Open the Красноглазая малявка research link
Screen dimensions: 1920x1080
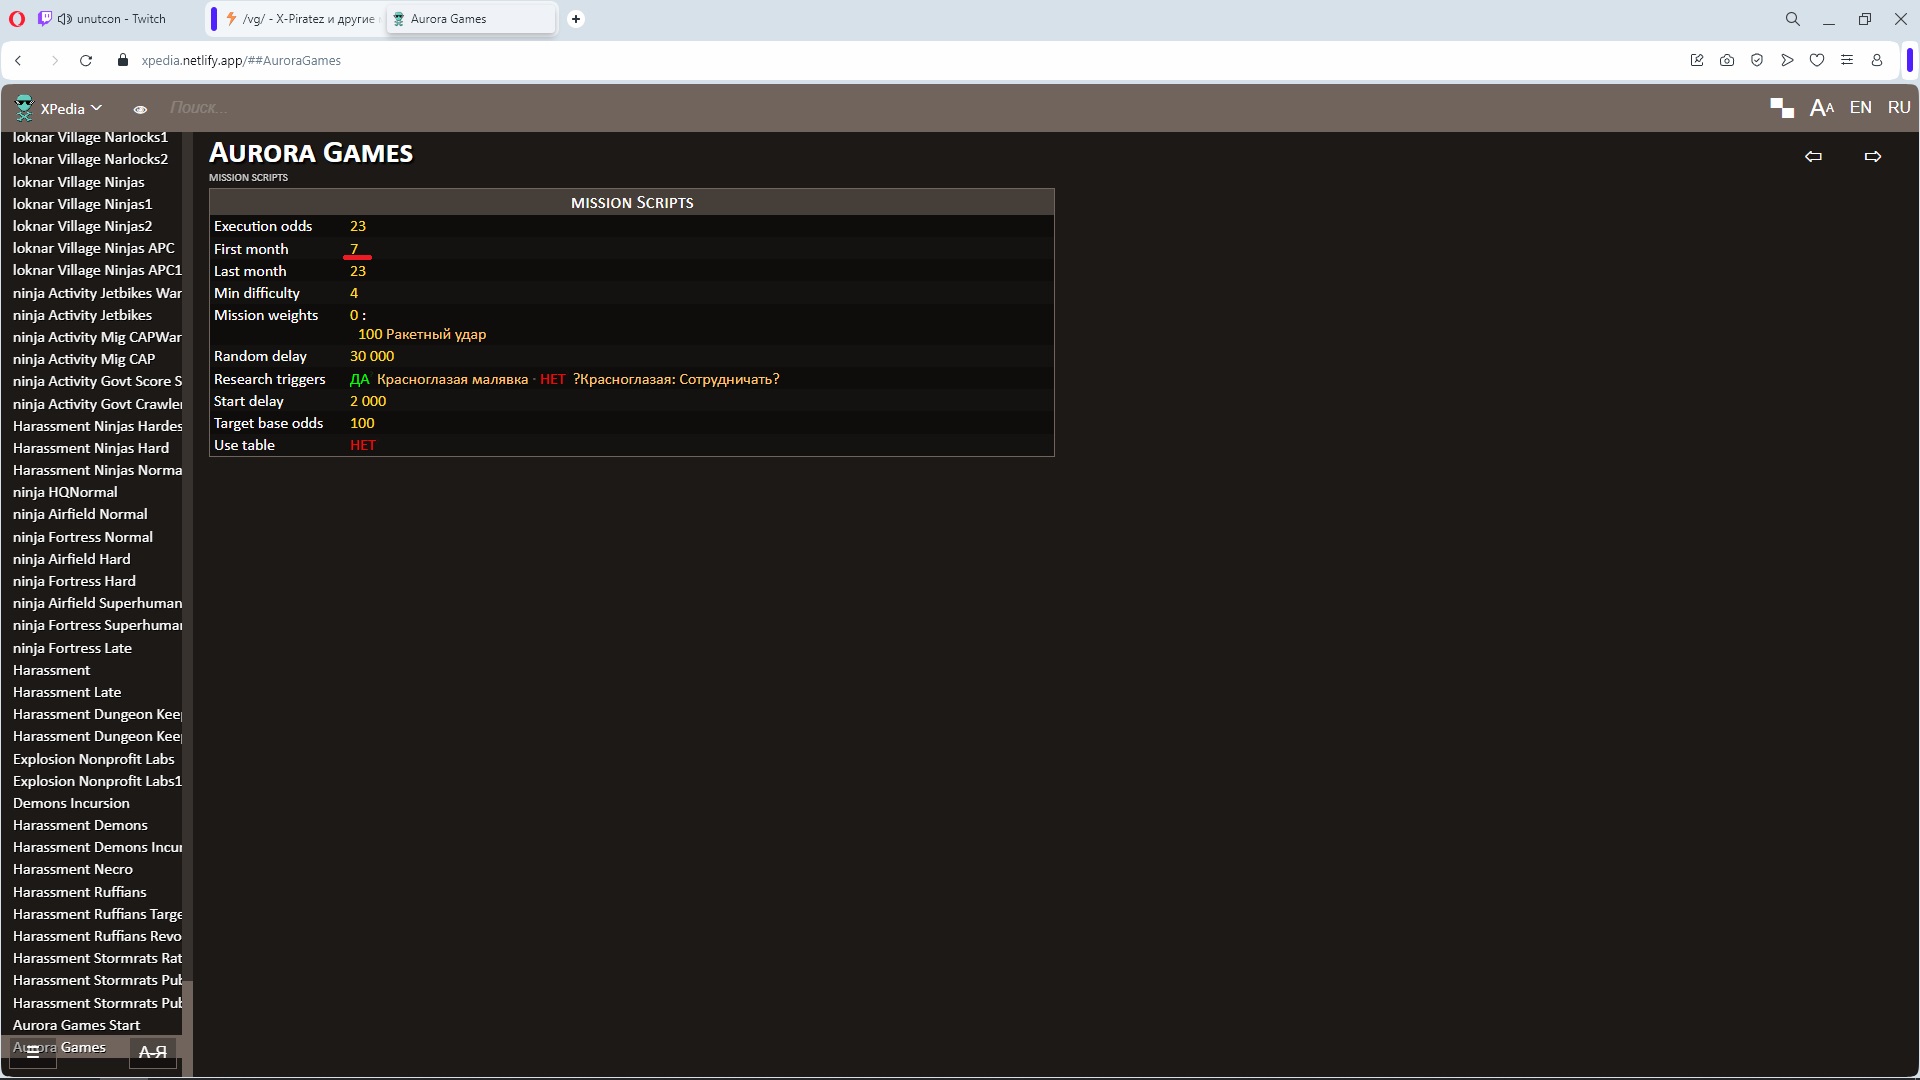click(452, 379)
